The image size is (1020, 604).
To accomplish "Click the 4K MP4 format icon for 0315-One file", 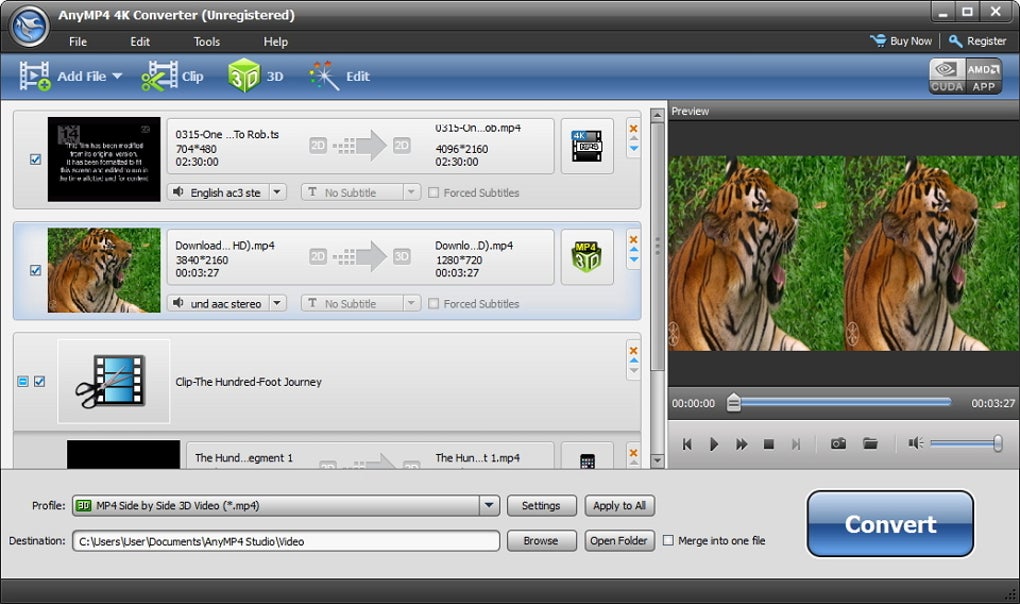I will point(587,146).
